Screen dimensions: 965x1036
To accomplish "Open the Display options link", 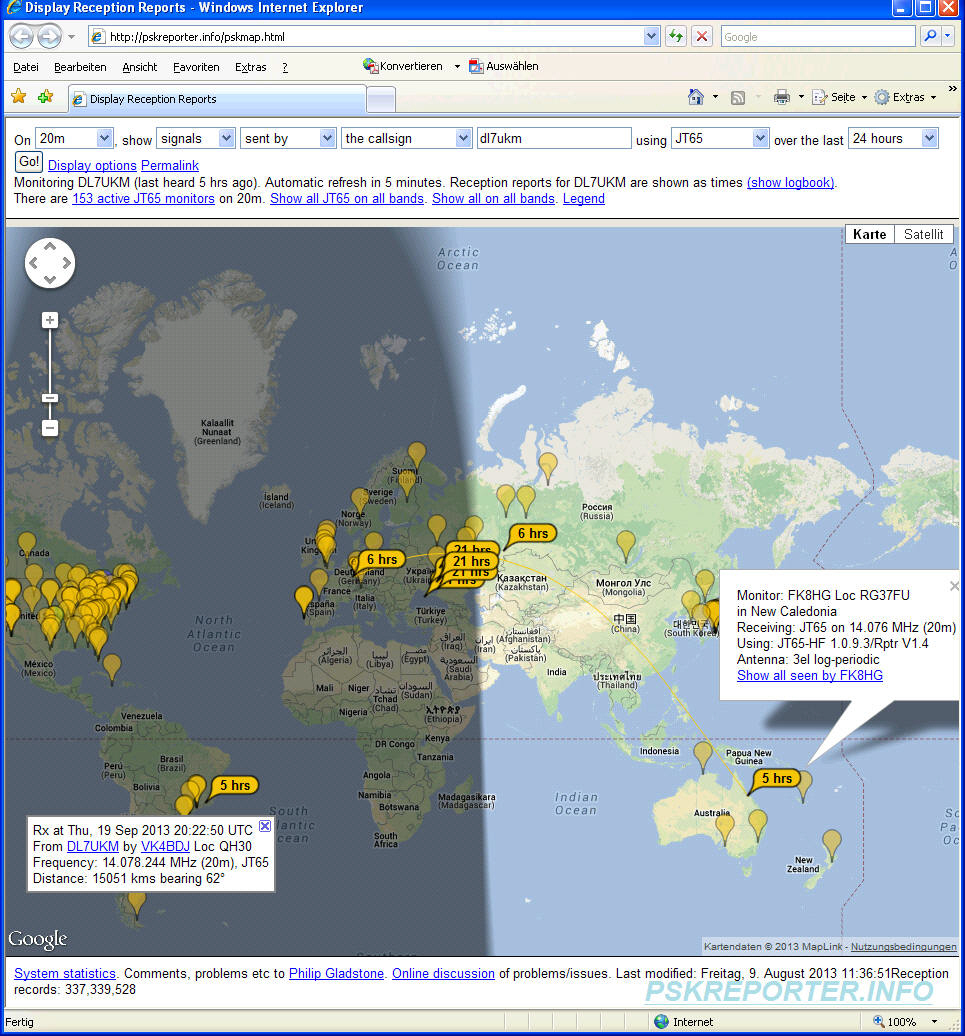I will click(x=92, y=165).
